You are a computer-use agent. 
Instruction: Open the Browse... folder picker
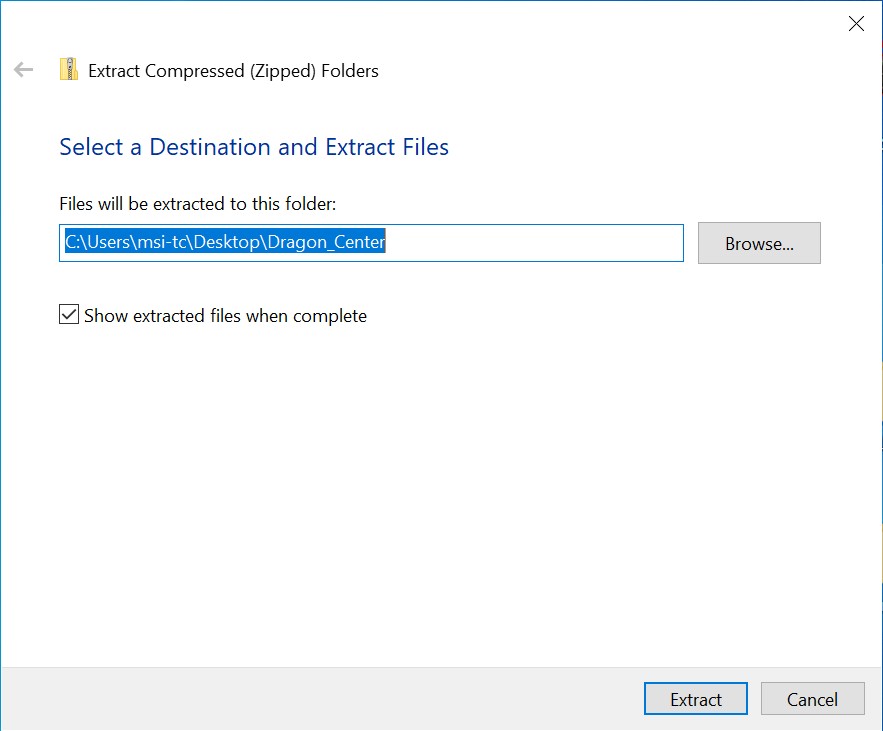(759, 243)
